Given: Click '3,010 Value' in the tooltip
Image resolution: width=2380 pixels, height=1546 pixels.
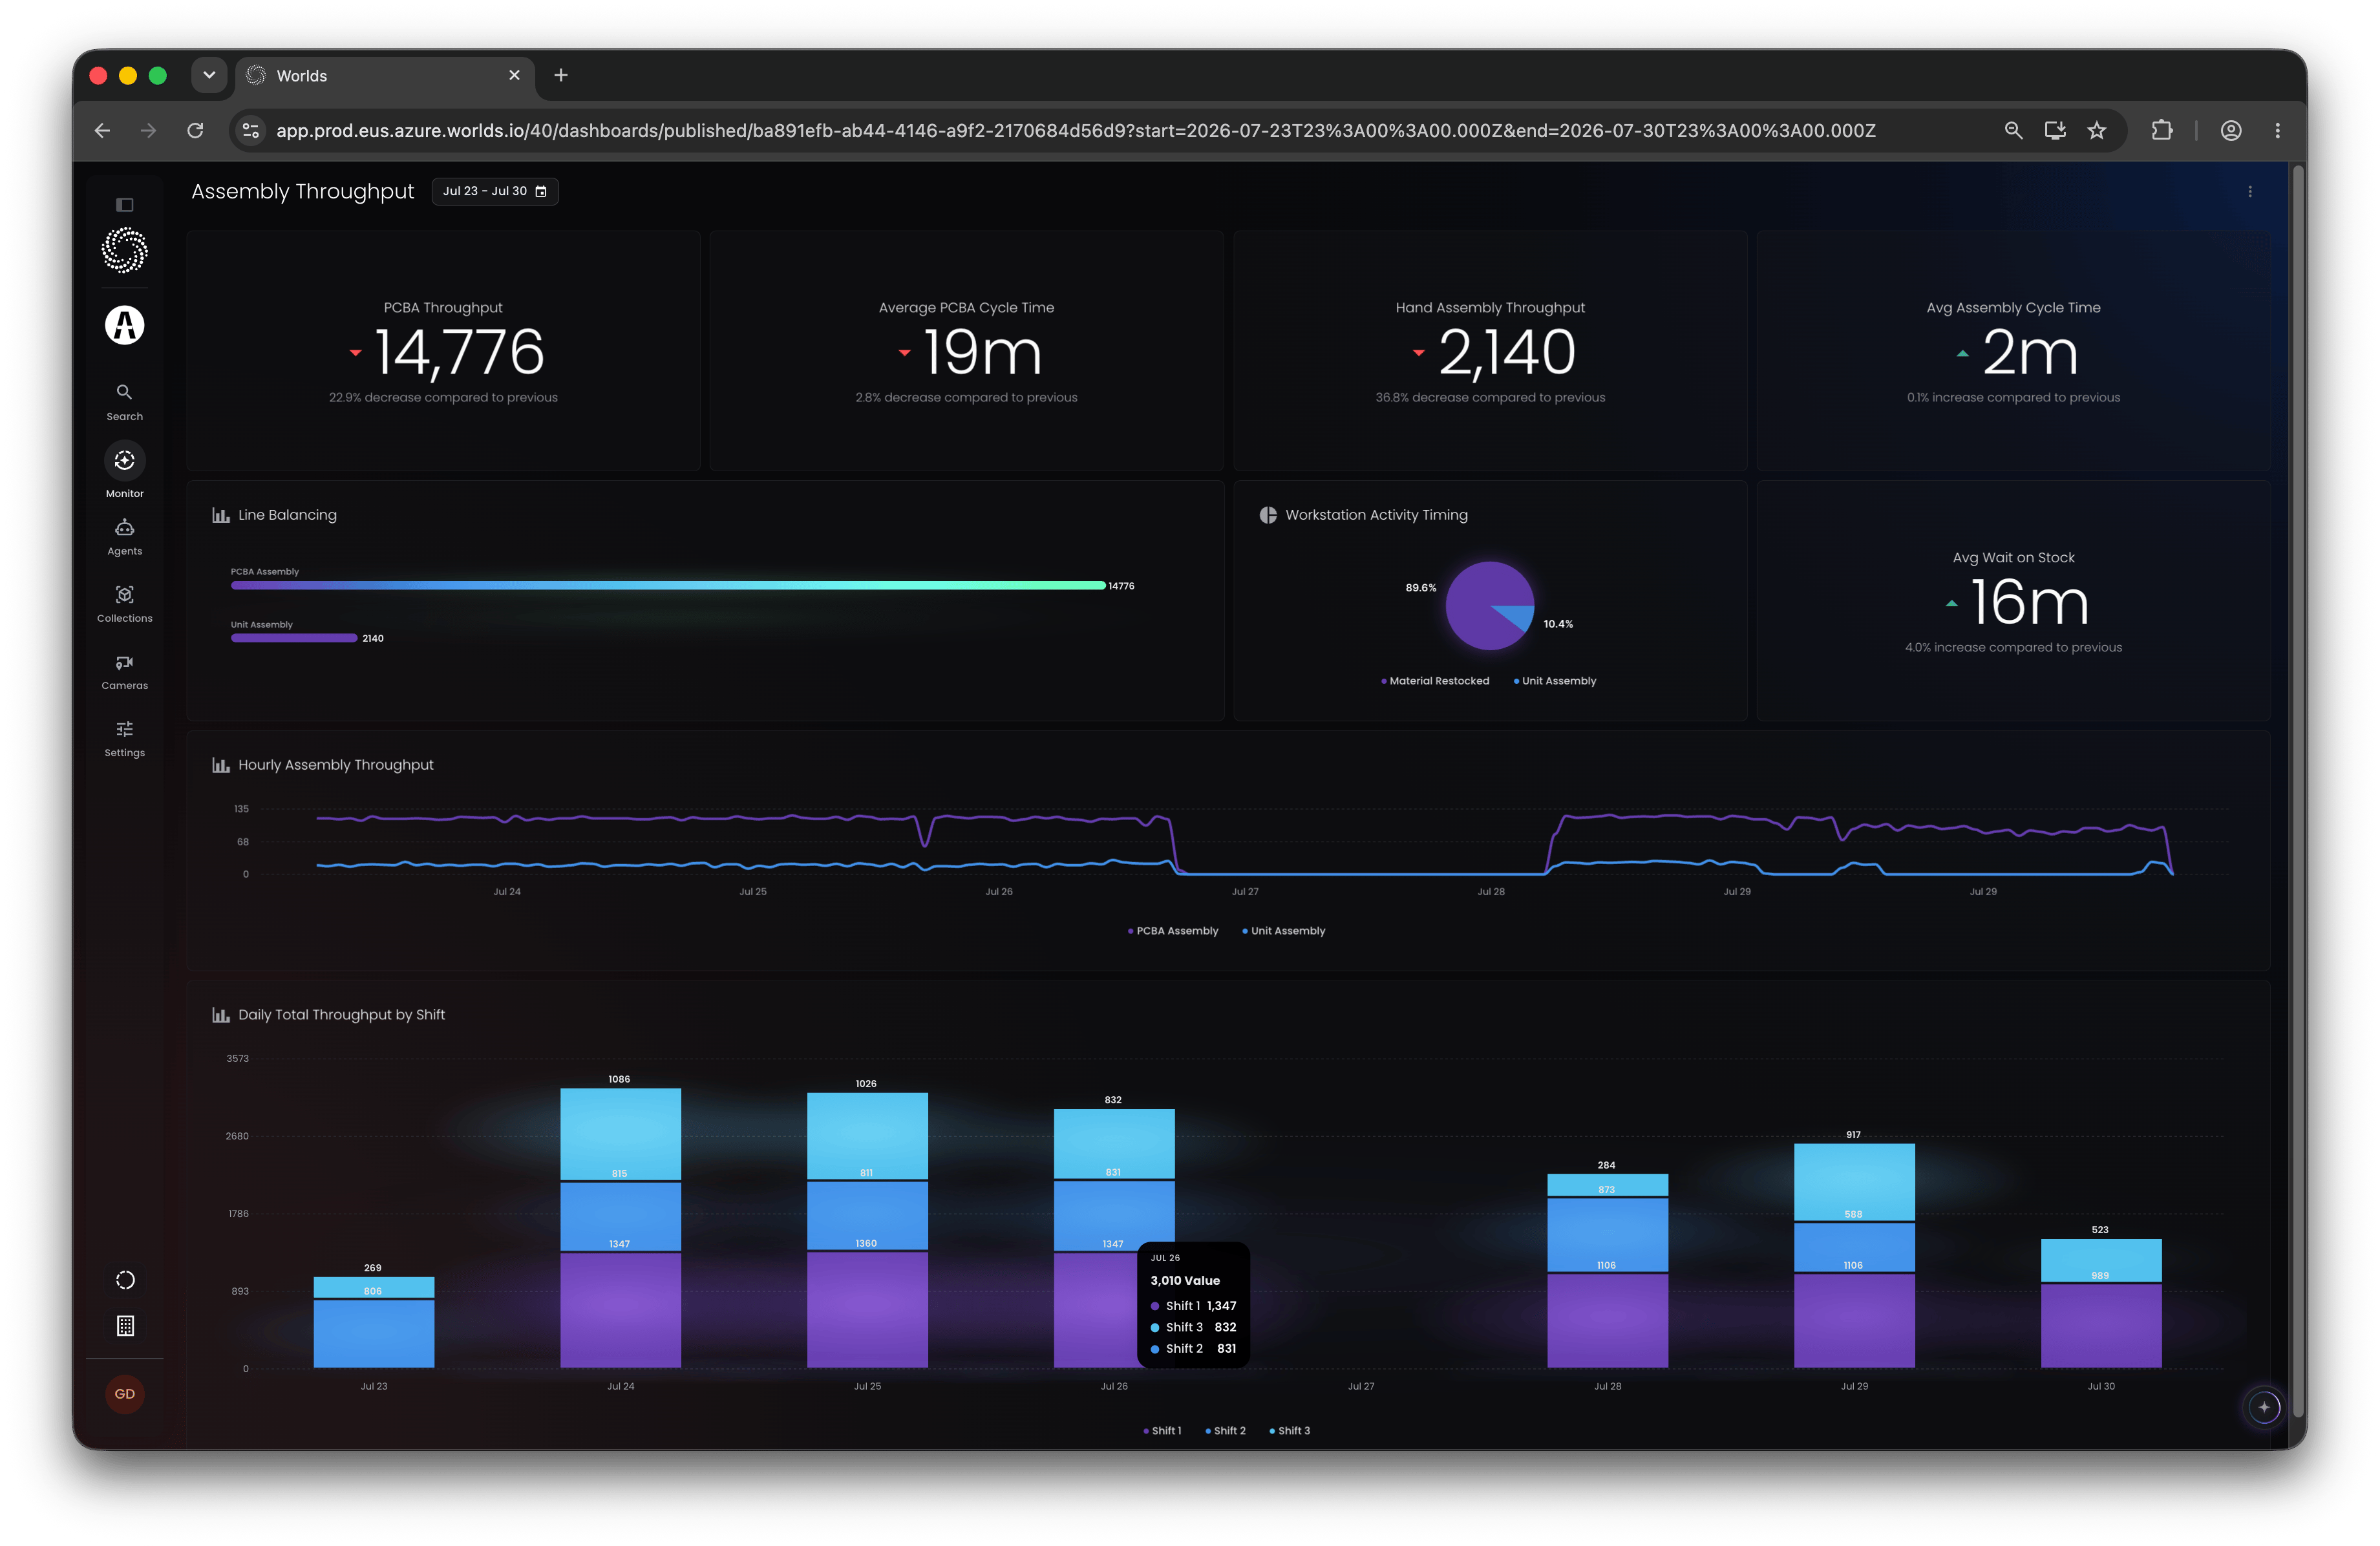Looking at the screenshot, I should click(x=1185, y=1281).
